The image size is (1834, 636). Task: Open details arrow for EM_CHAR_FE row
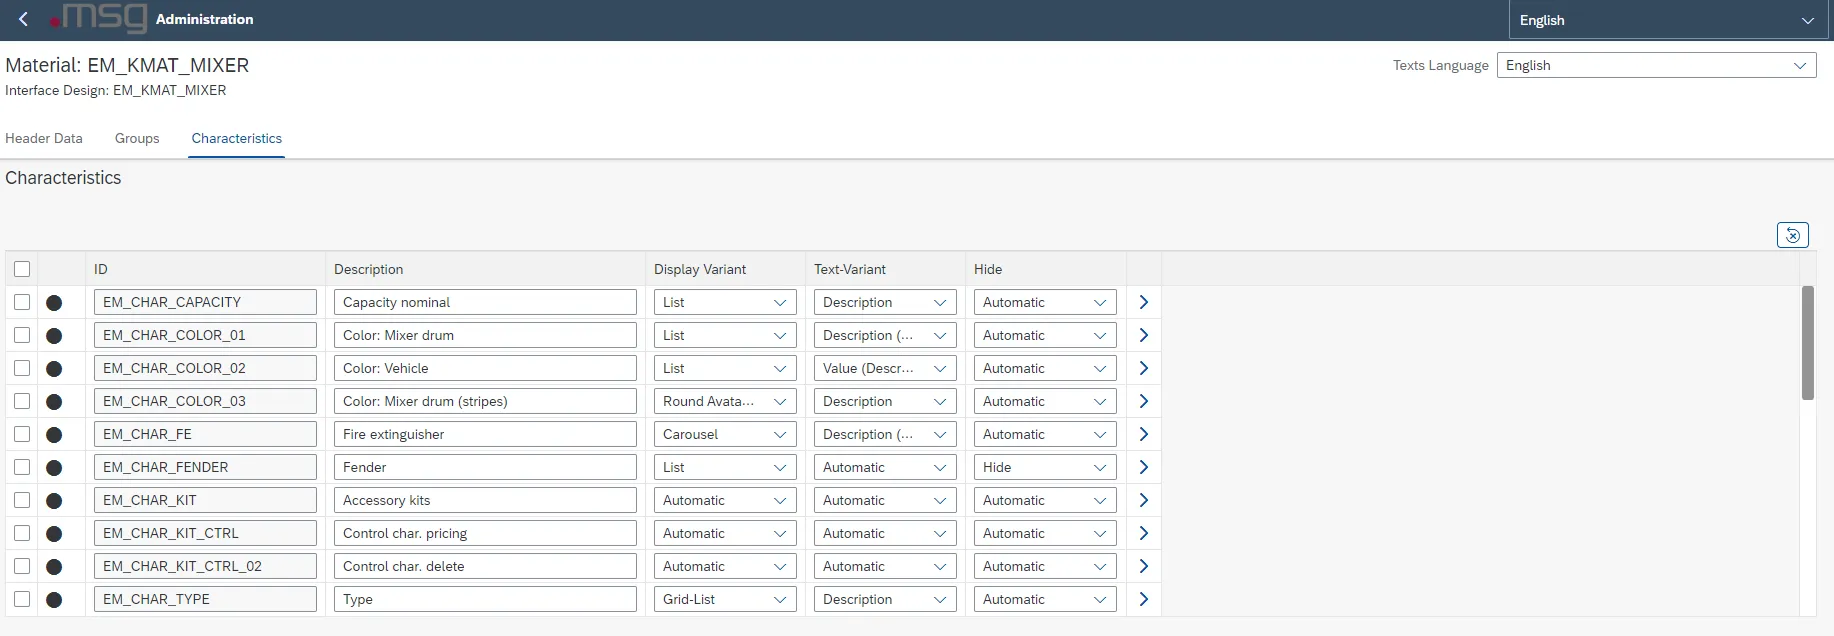(x=1143, y=434)
